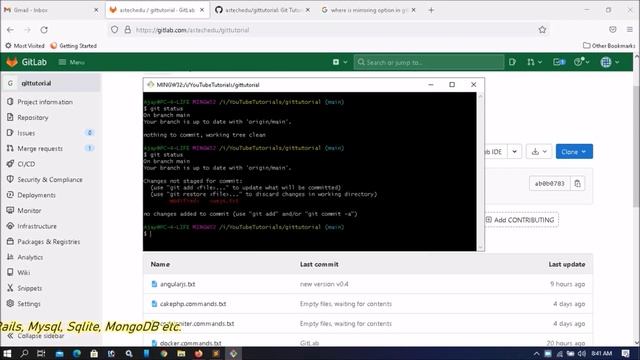
Task: Open a new browser tab
Action: 431,10
